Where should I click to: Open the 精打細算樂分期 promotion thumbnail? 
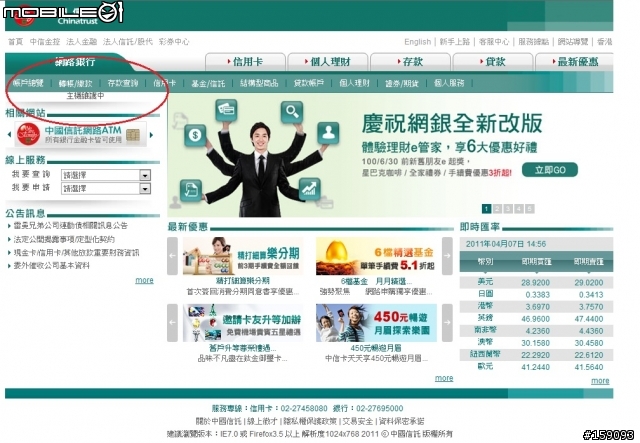pyautogui.click(x=243, y=256)
